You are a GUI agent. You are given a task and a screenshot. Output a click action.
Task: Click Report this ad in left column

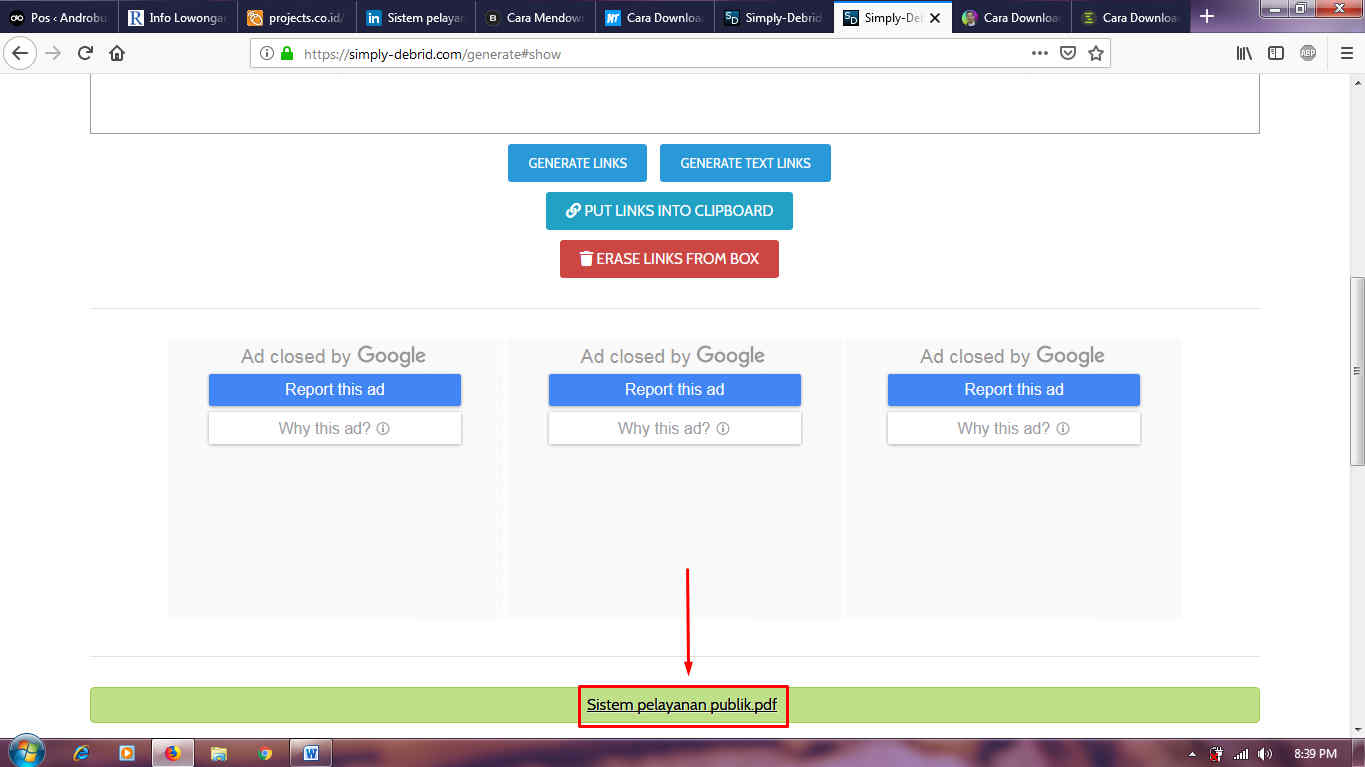[x=334, y=390]
